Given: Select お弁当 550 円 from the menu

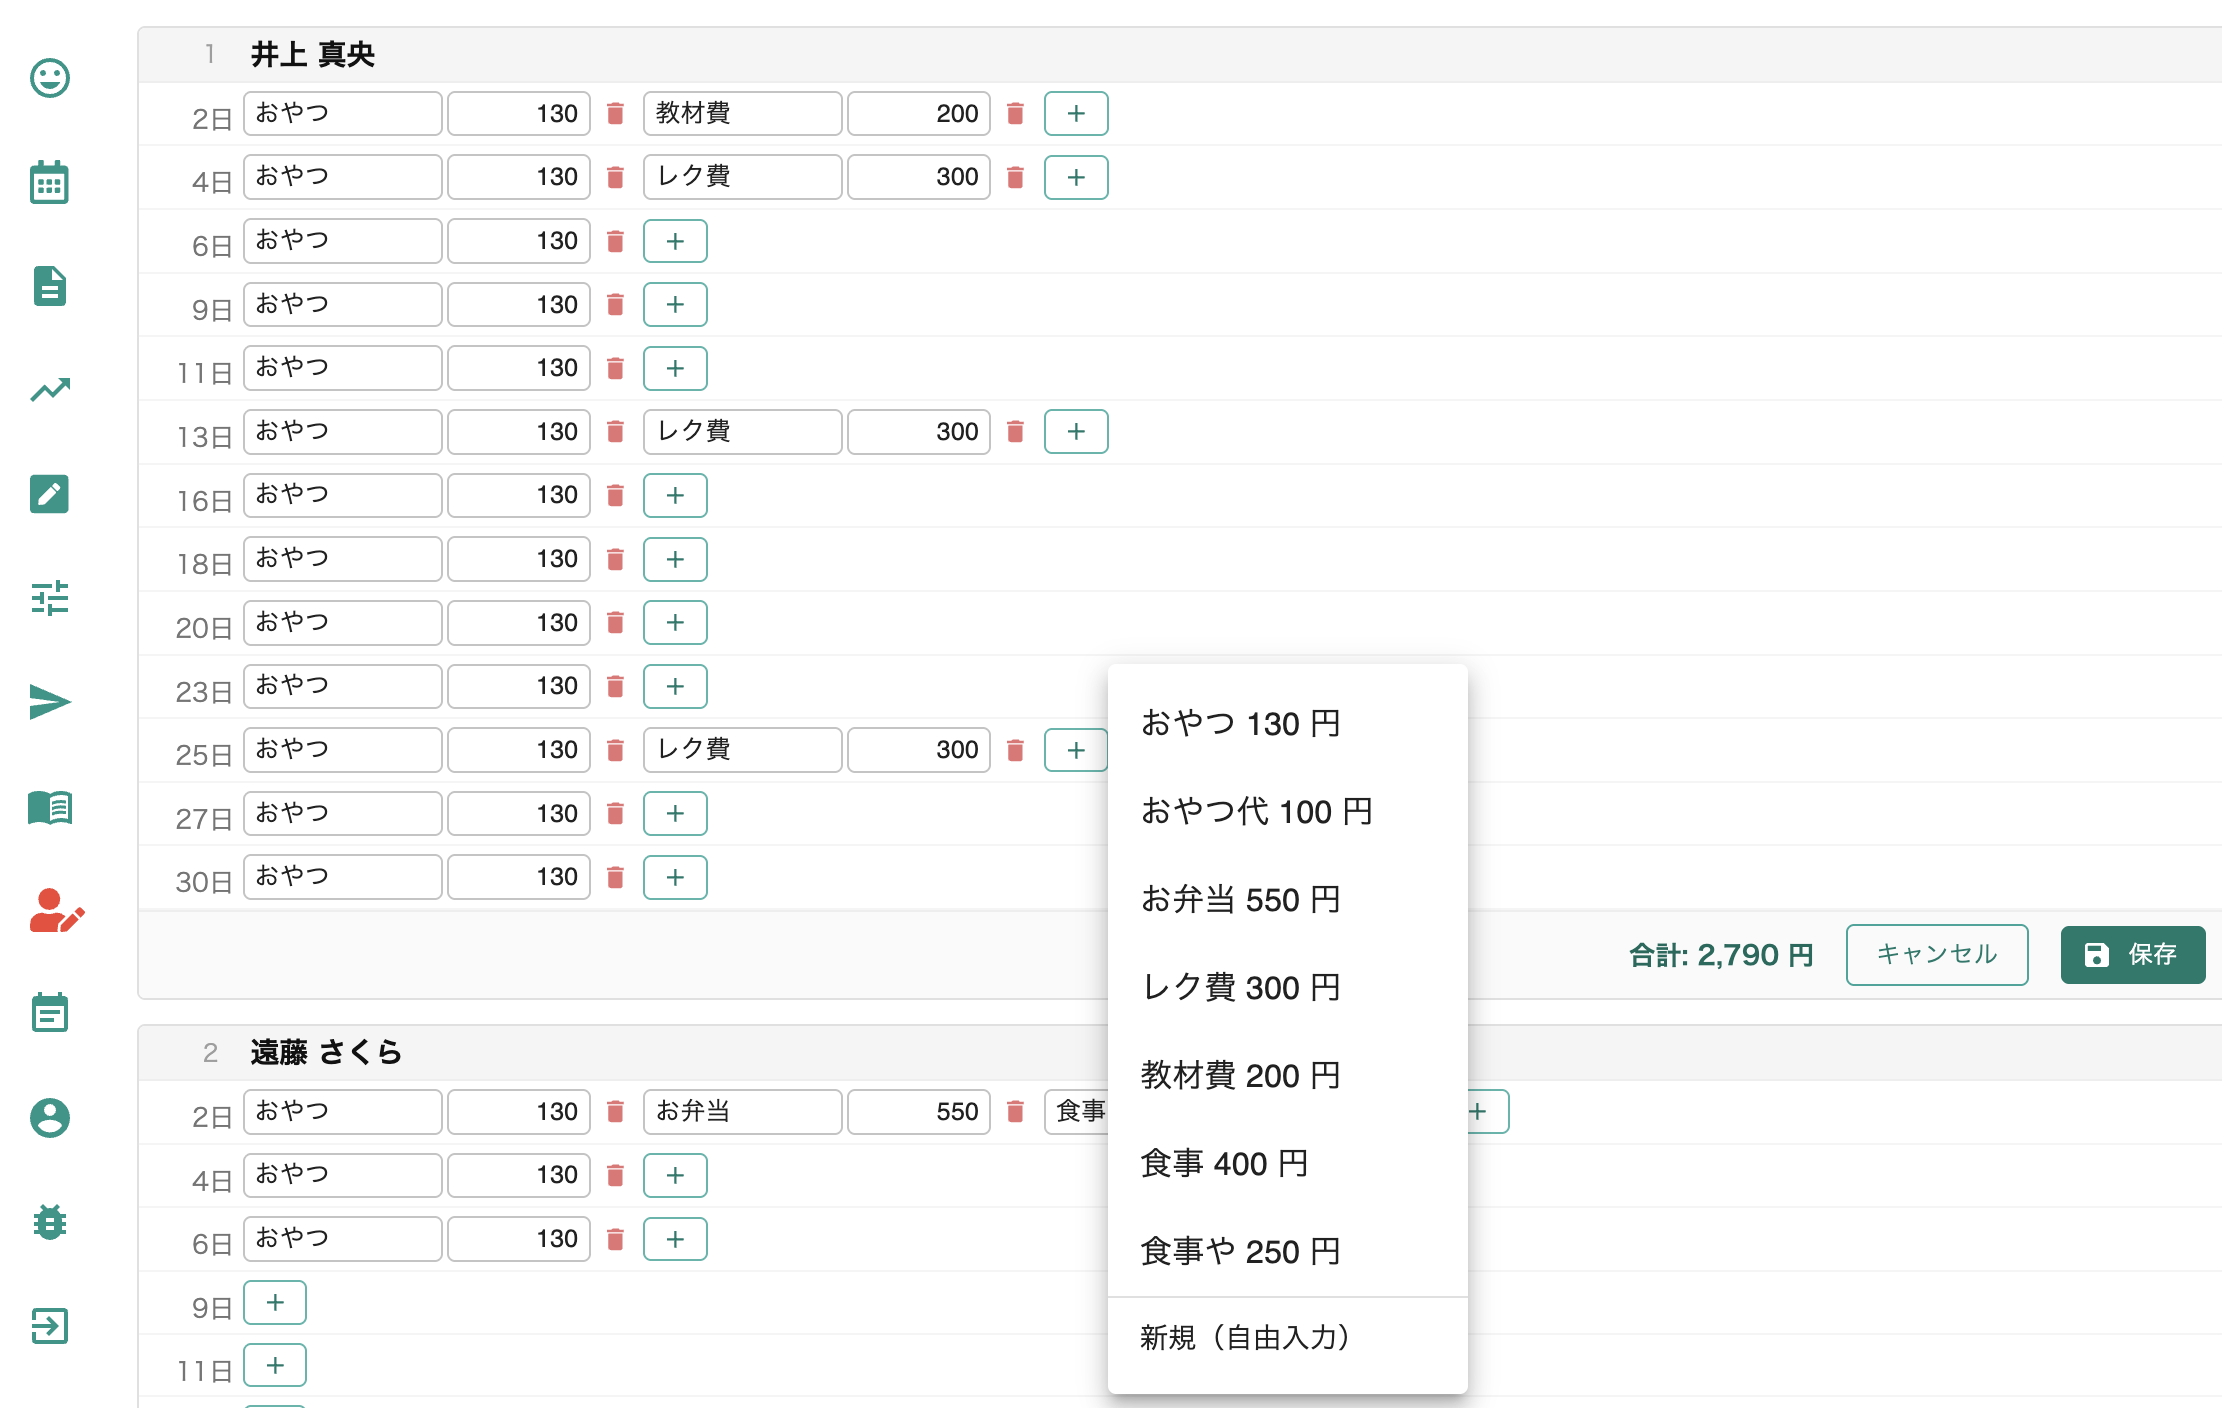Looking at the screenshot, I should (1240, 900).
